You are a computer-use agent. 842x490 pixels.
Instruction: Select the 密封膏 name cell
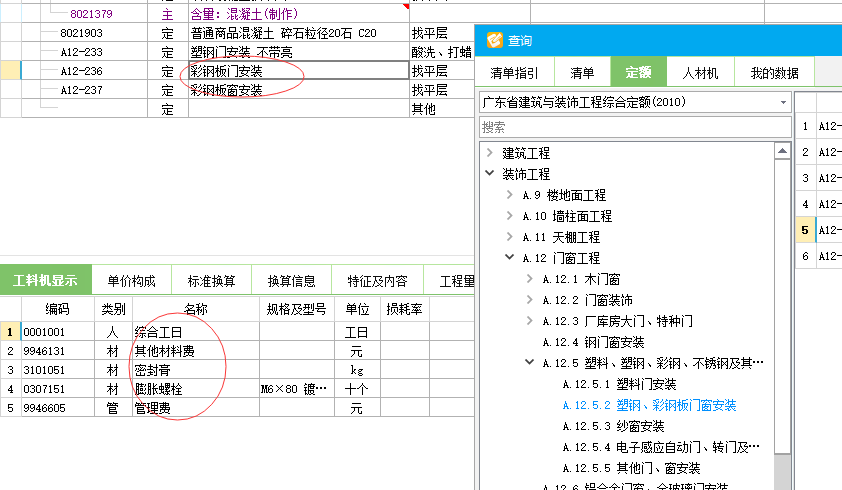(196, 370)
